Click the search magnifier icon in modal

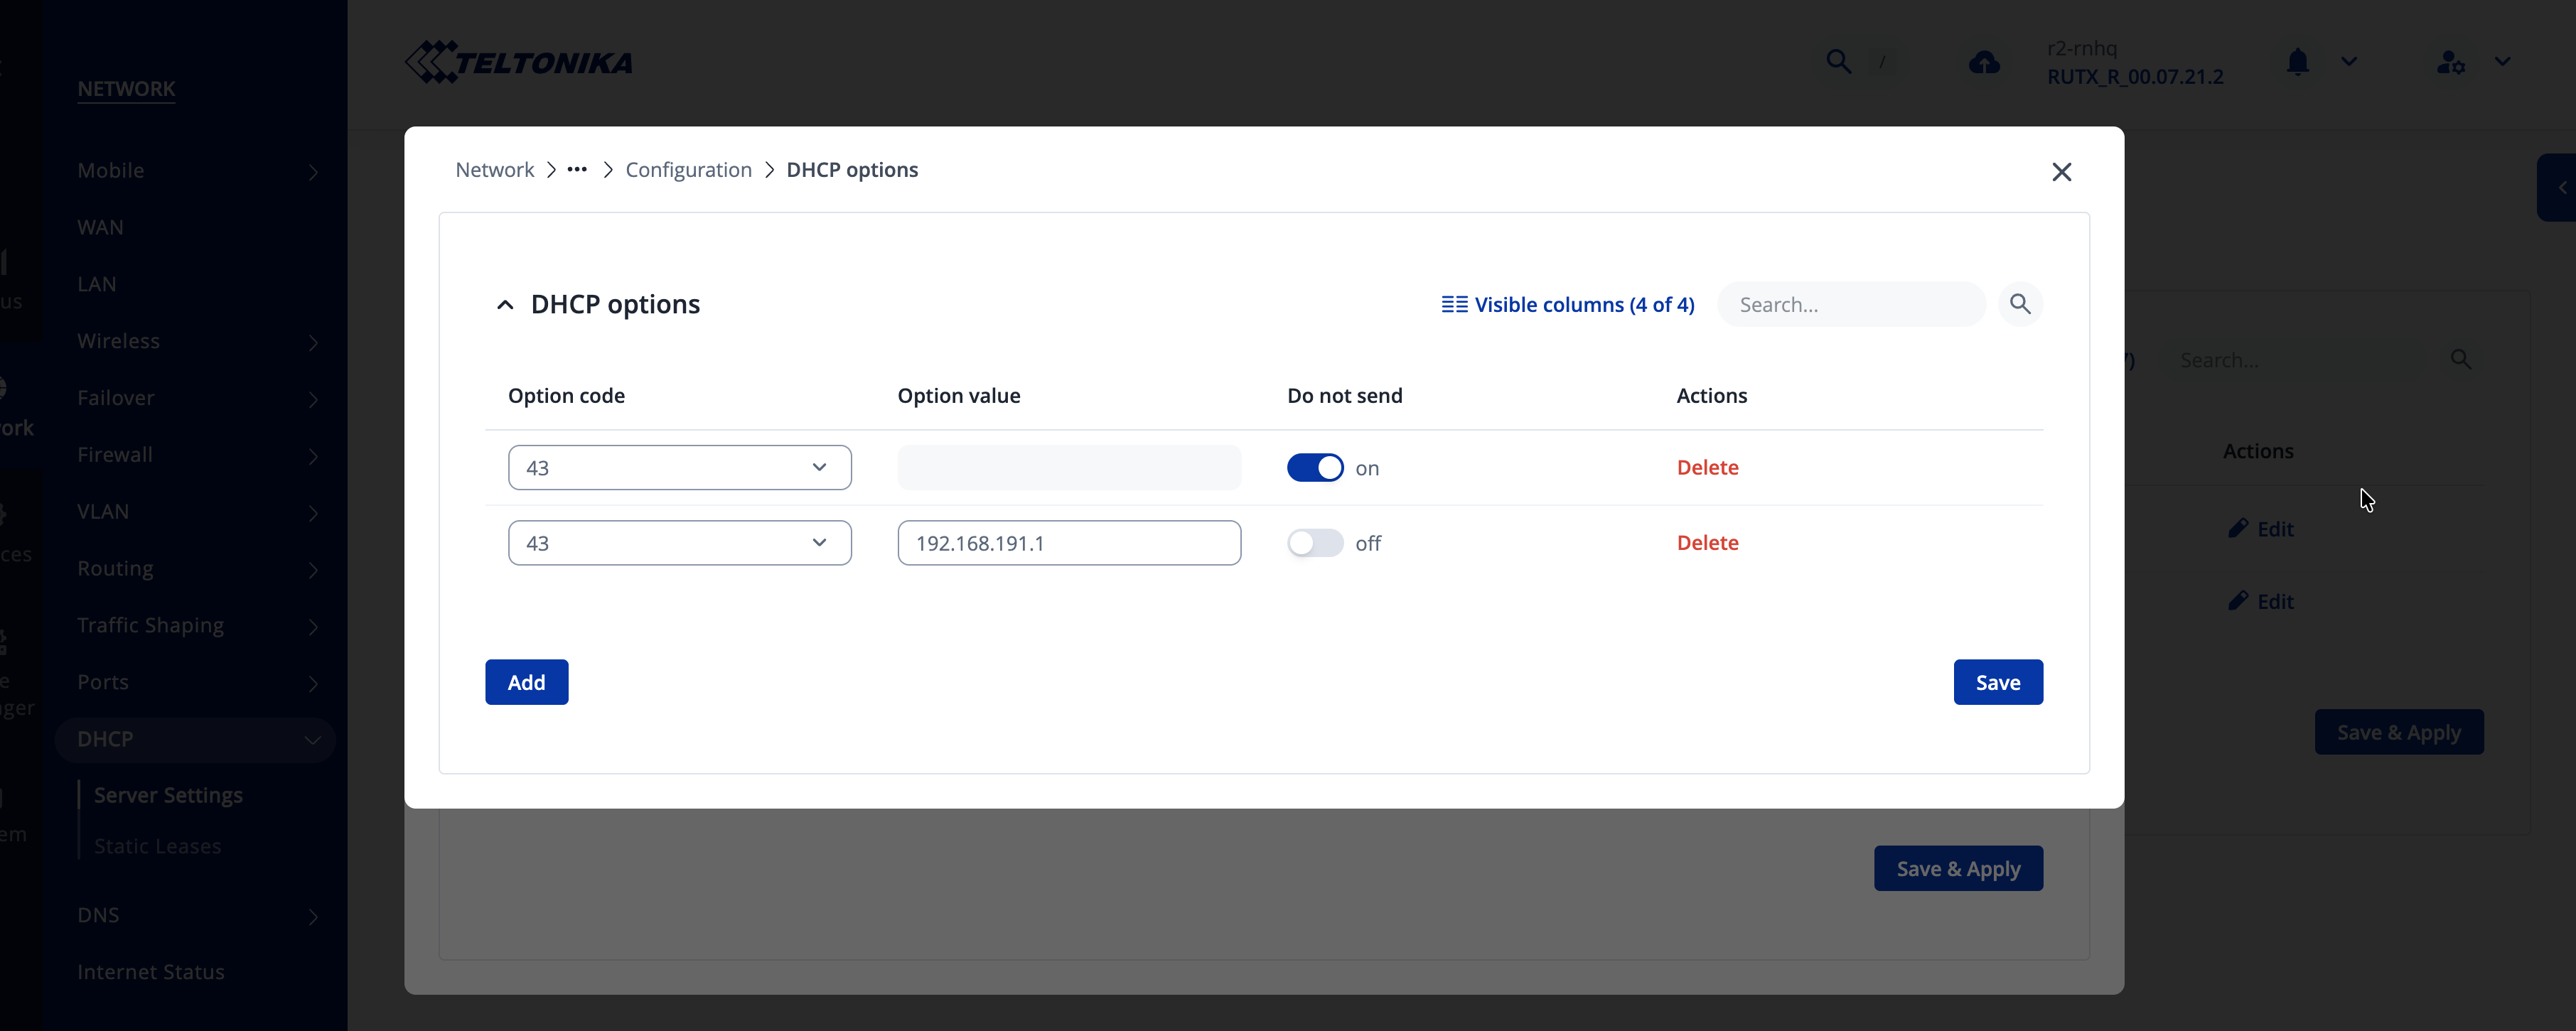pos(2019,304)
